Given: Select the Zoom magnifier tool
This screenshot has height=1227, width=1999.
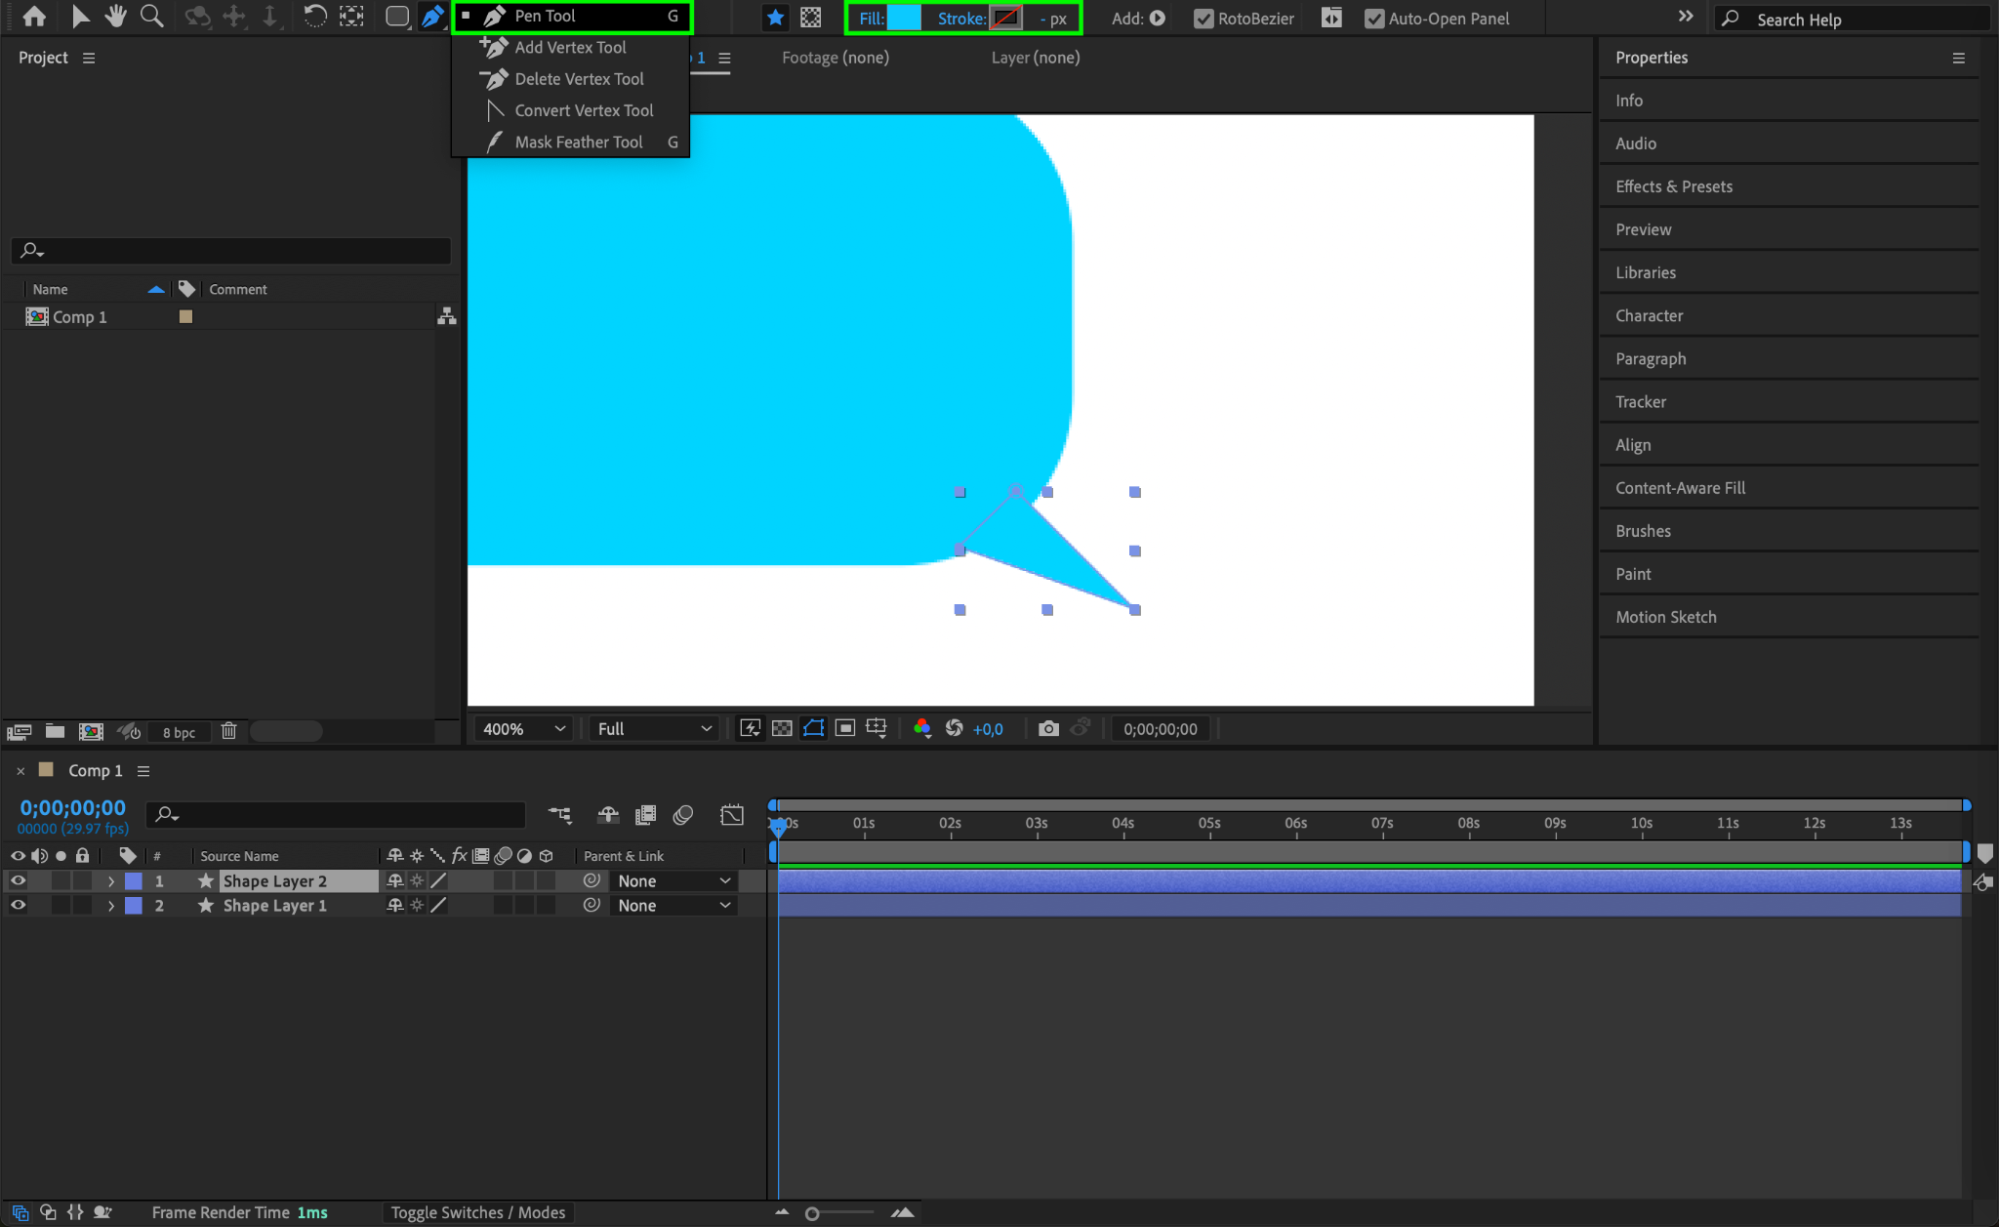Looking at the screenshot, I should (x=152, y=16).
